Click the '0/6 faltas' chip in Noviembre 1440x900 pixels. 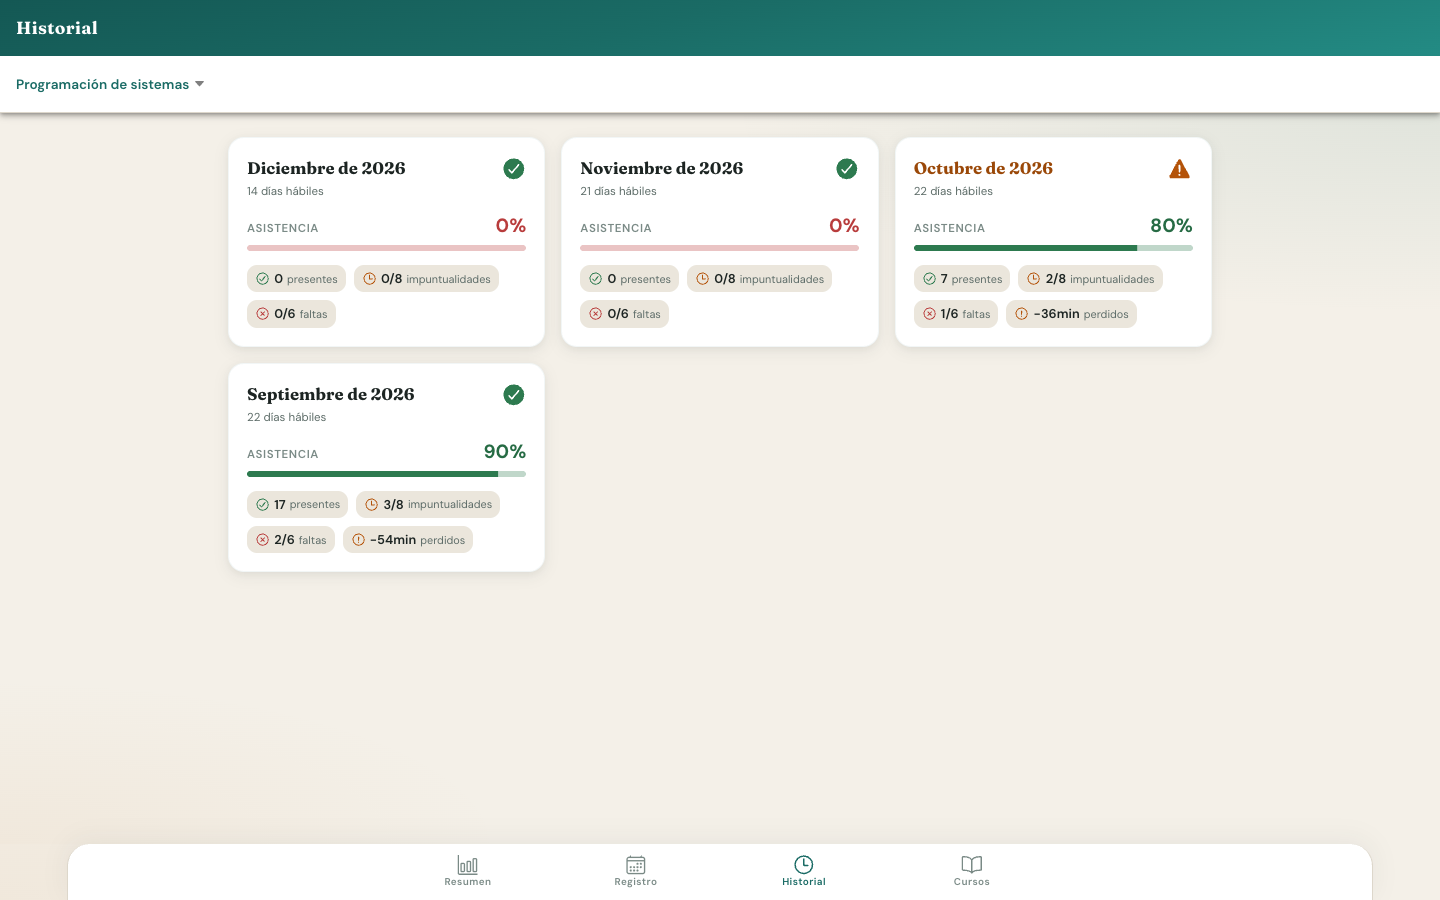pos(624,314)
